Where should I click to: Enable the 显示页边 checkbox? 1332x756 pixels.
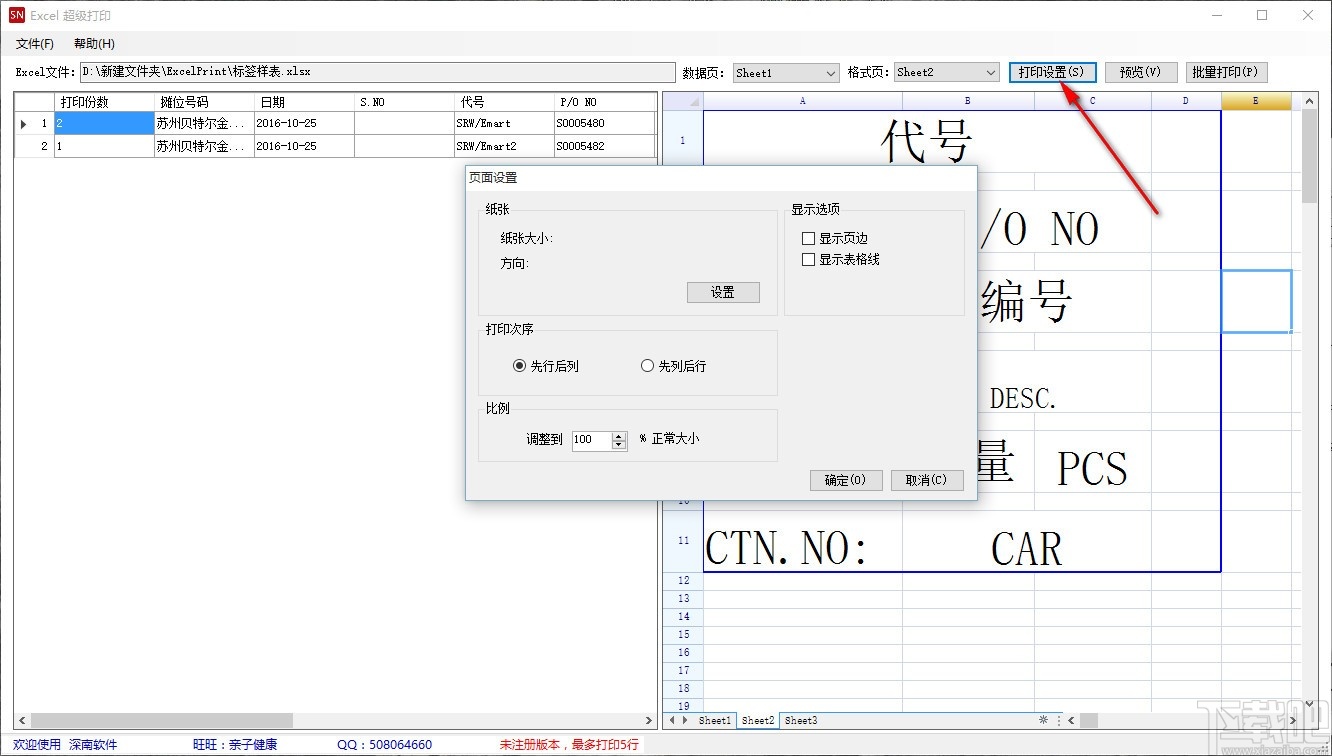[x=809, y=239]
